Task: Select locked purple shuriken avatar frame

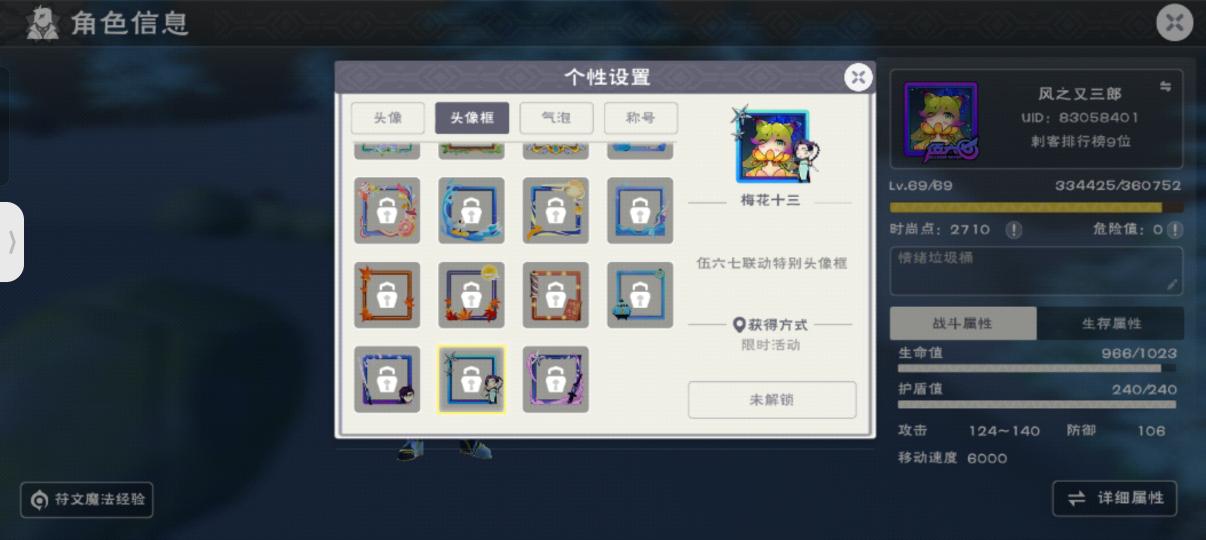Action: click(x=555, y=380)
